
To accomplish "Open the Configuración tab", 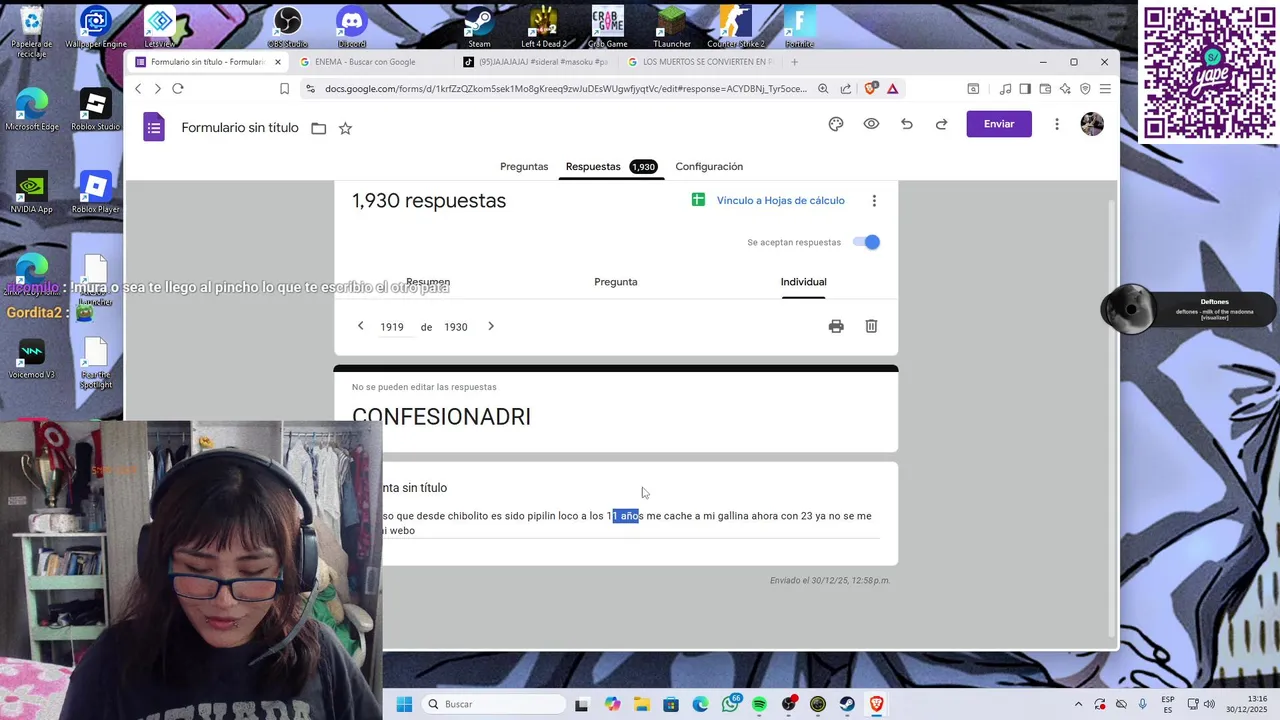I will click(709, 167).
